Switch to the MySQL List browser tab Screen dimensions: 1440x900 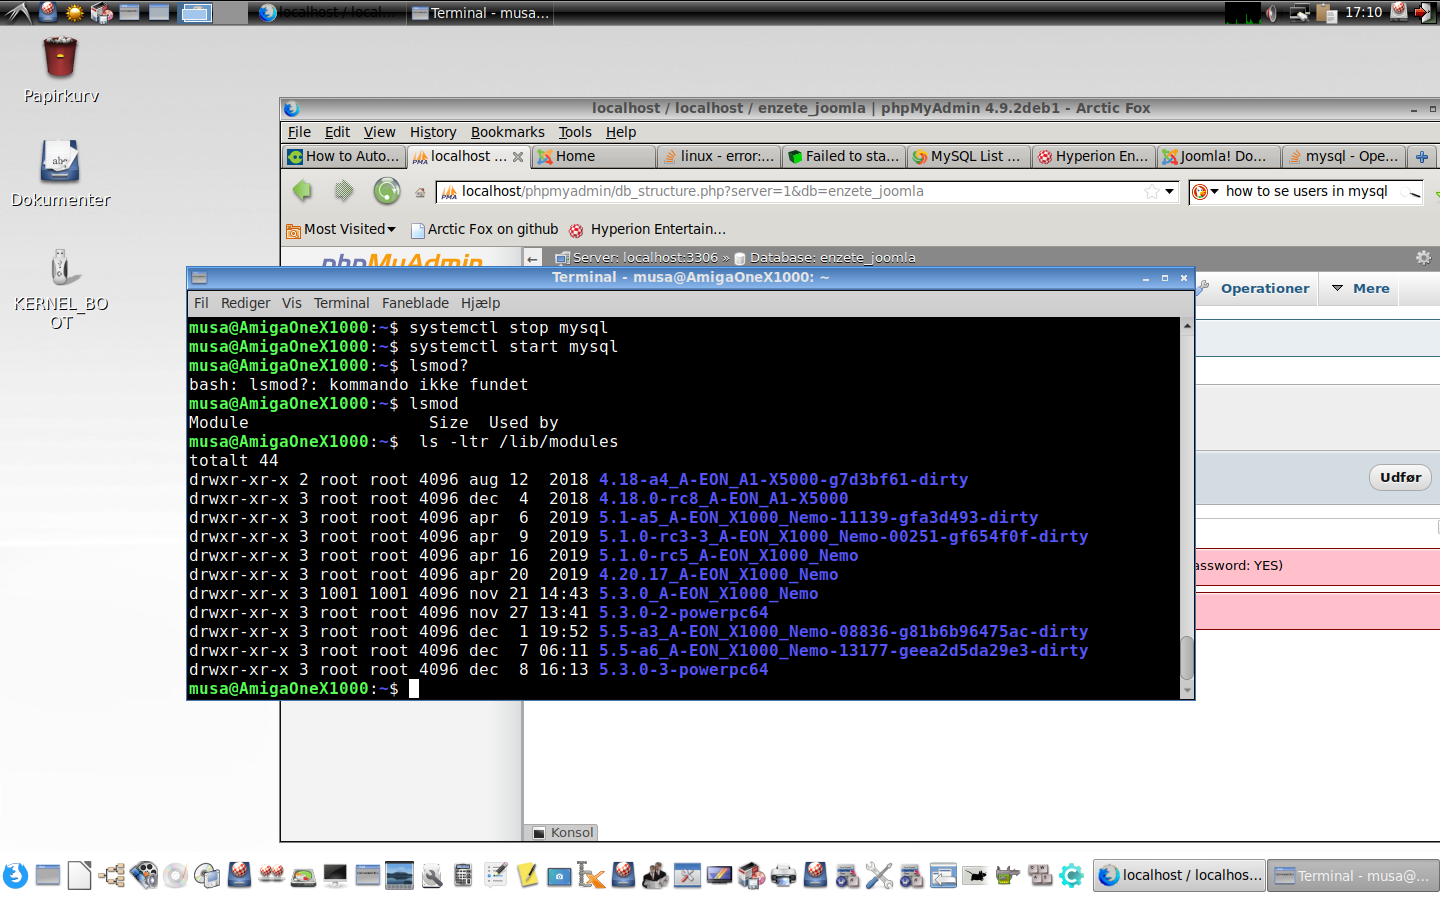pos(967,156)
